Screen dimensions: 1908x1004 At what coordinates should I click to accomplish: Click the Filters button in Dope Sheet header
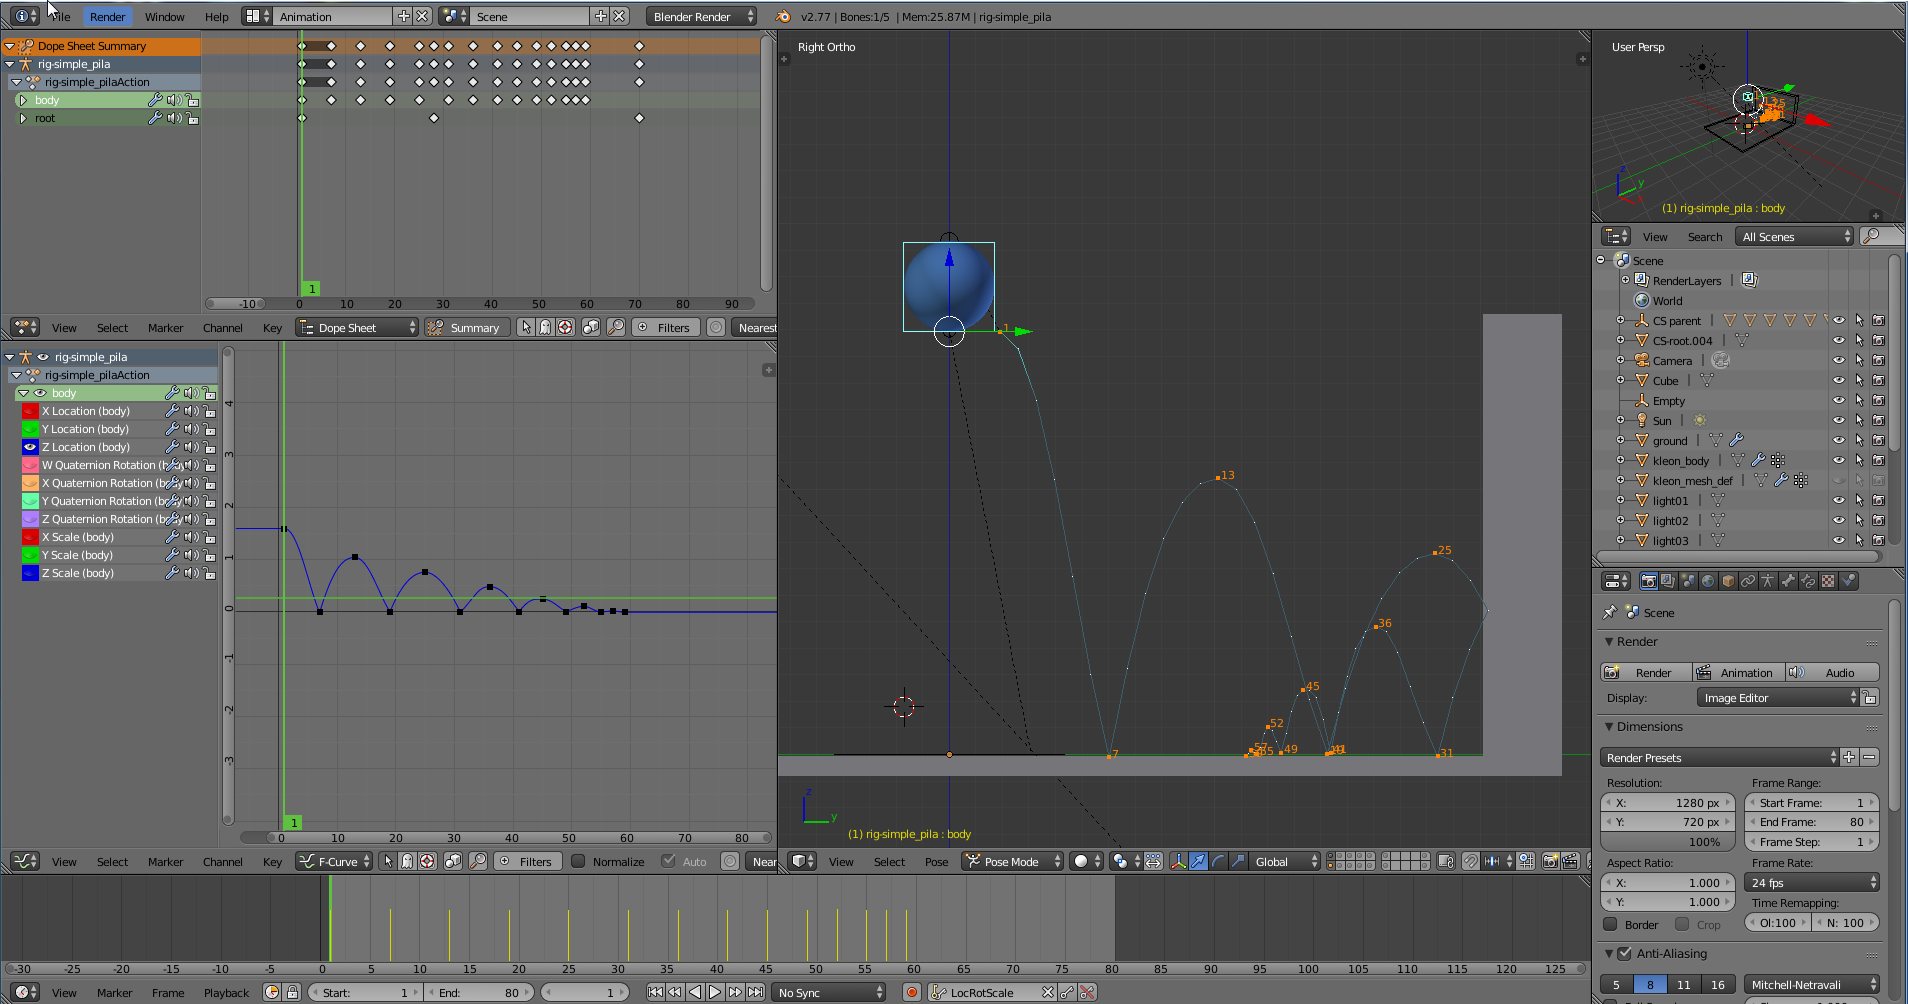click(x=664, y=327)
